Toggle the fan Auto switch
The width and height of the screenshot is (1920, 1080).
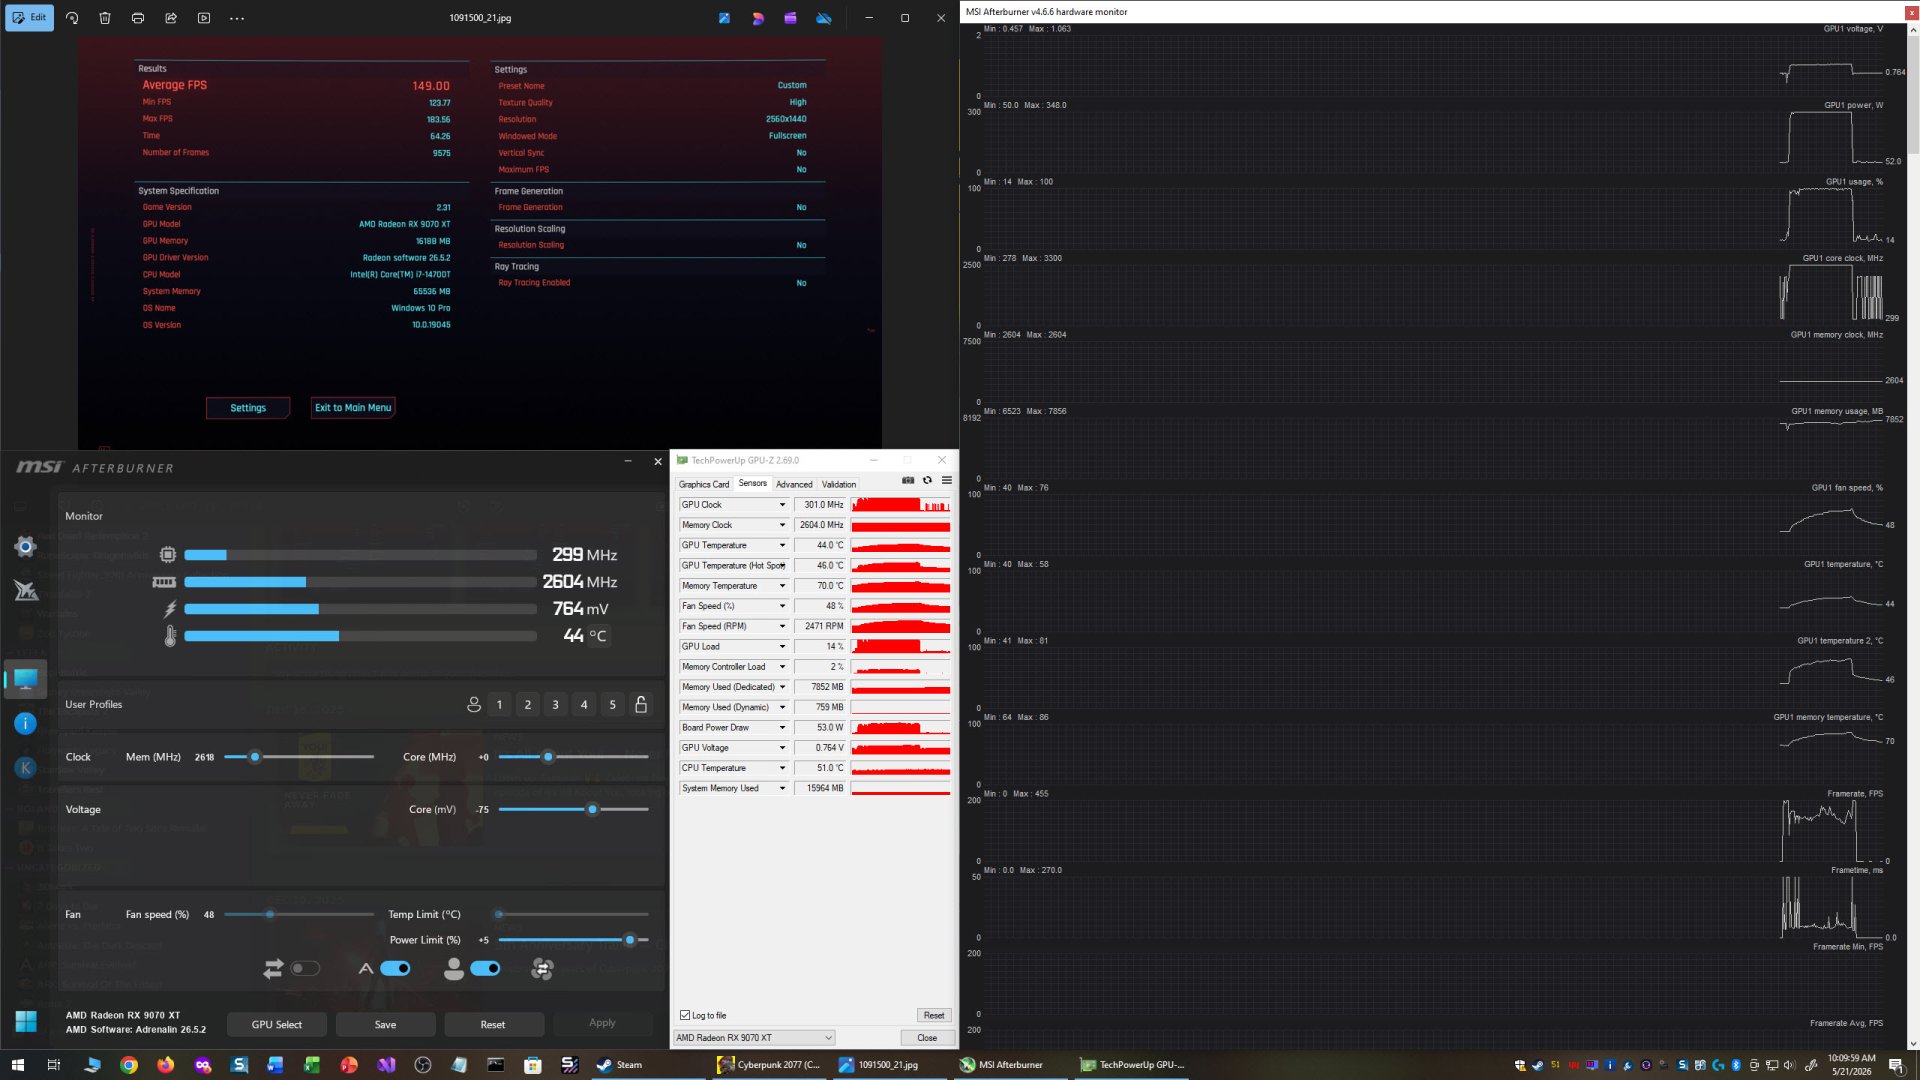[x=395, y=968]
